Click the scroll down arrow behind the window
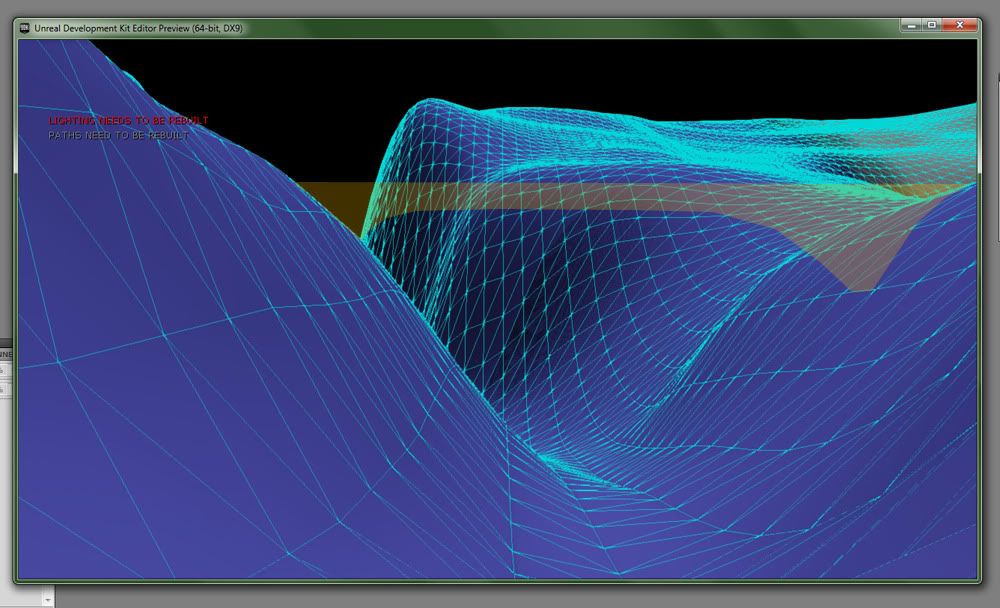The image size is (1000, 608). [47, 599]
